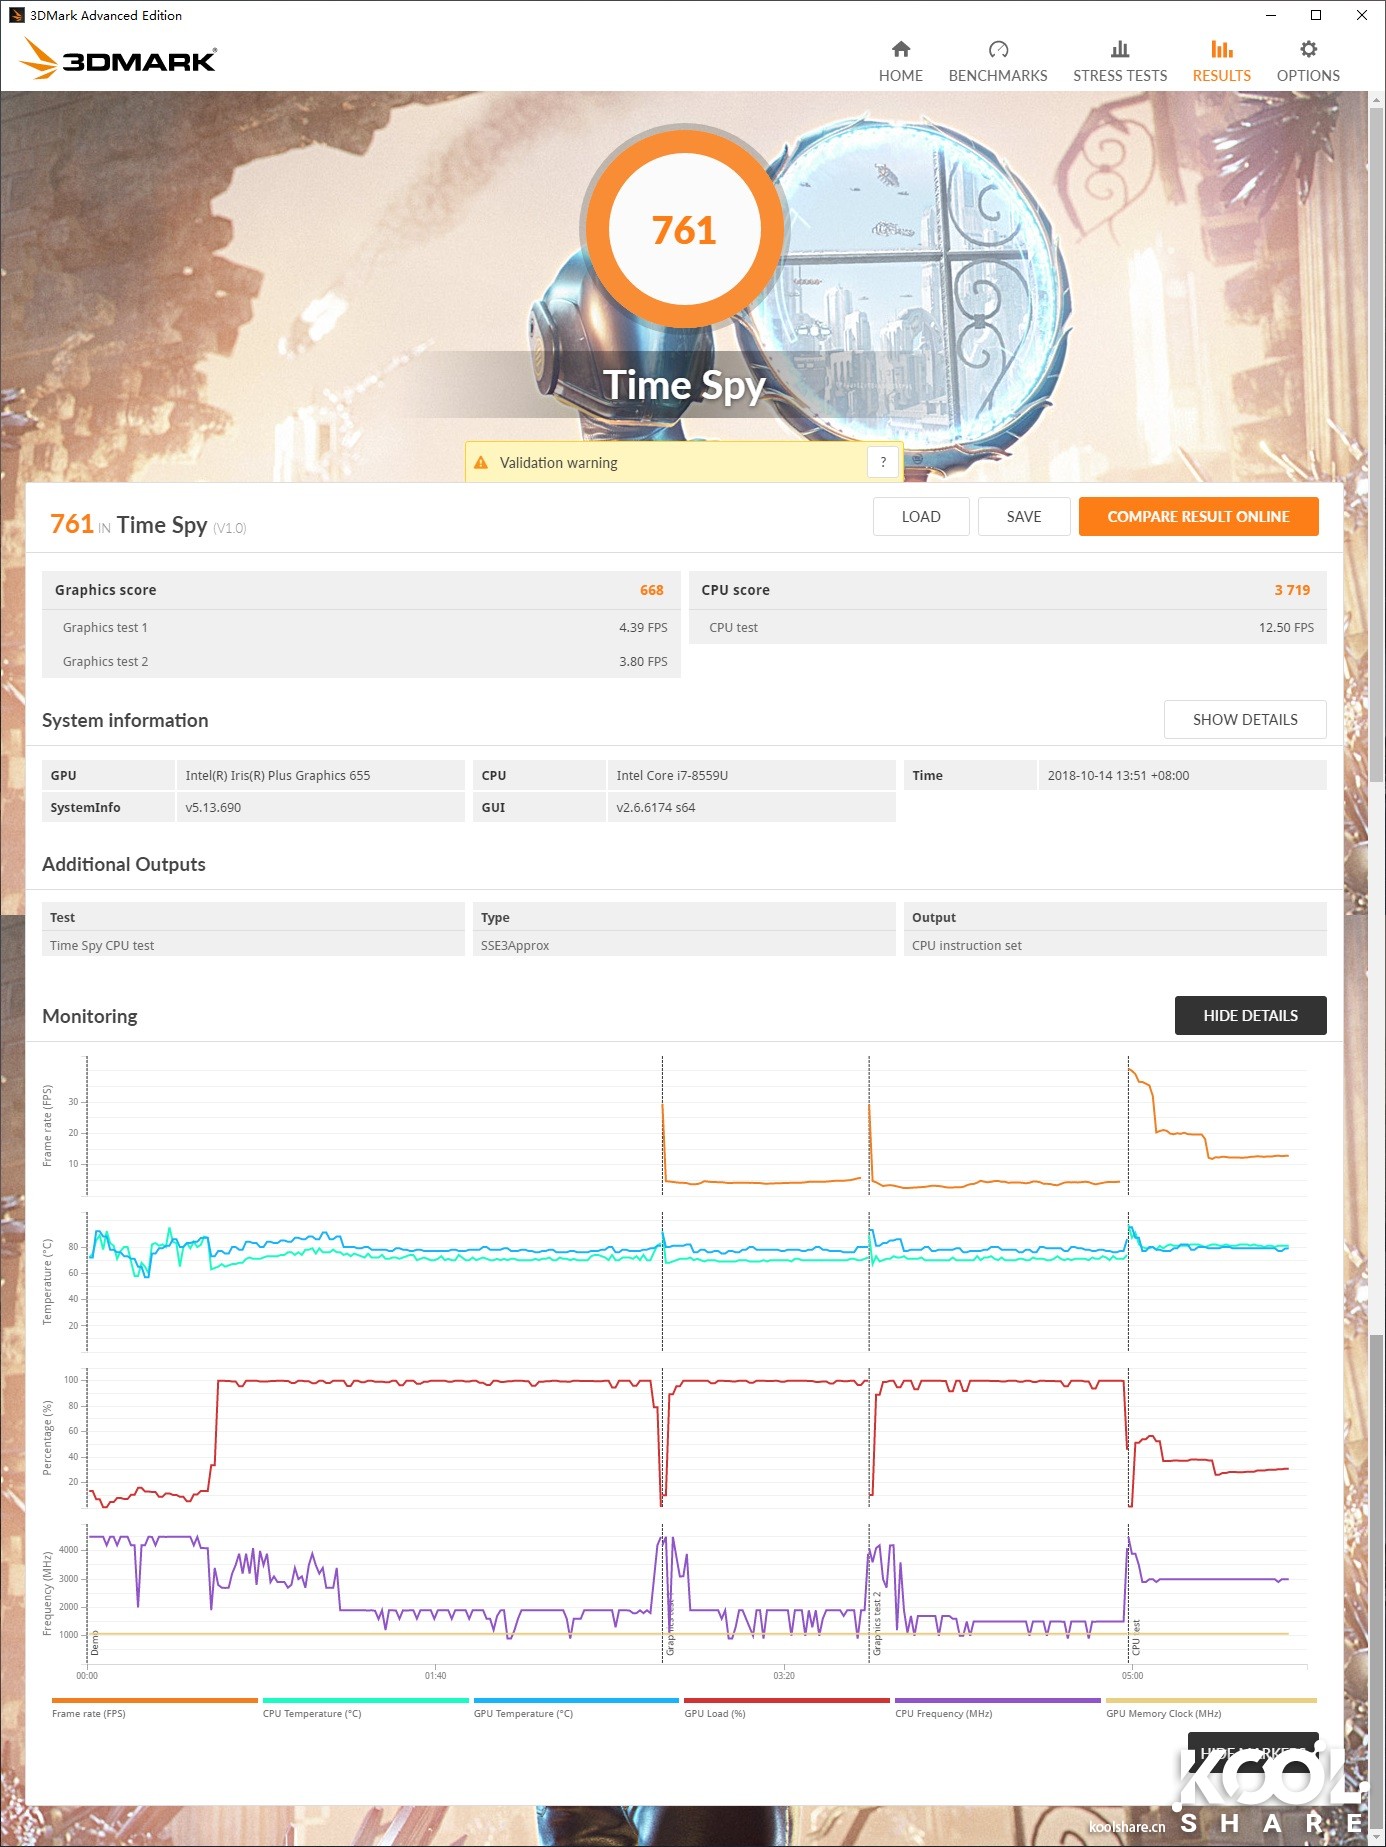Open the Benchmarks tab
The width and height of the screenshot is (1386, 1847).
(998, 61)
